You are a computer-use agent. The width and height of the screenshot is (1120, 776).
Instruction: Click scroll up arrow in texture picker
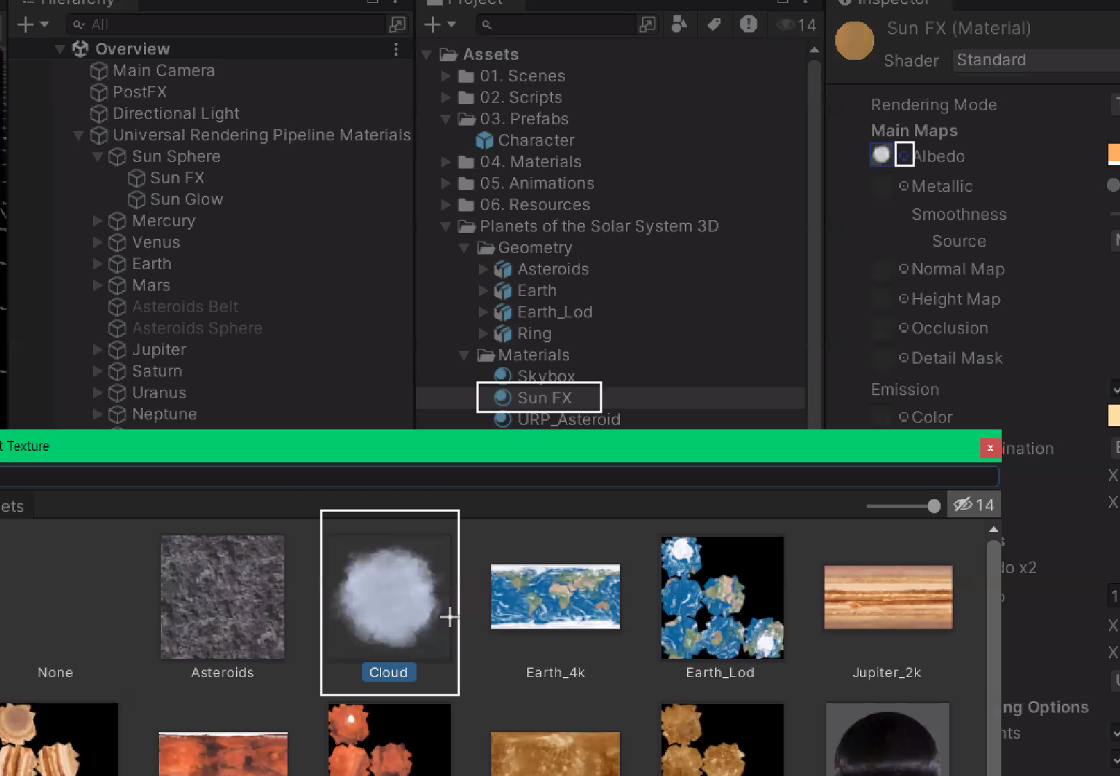point(993,529)
